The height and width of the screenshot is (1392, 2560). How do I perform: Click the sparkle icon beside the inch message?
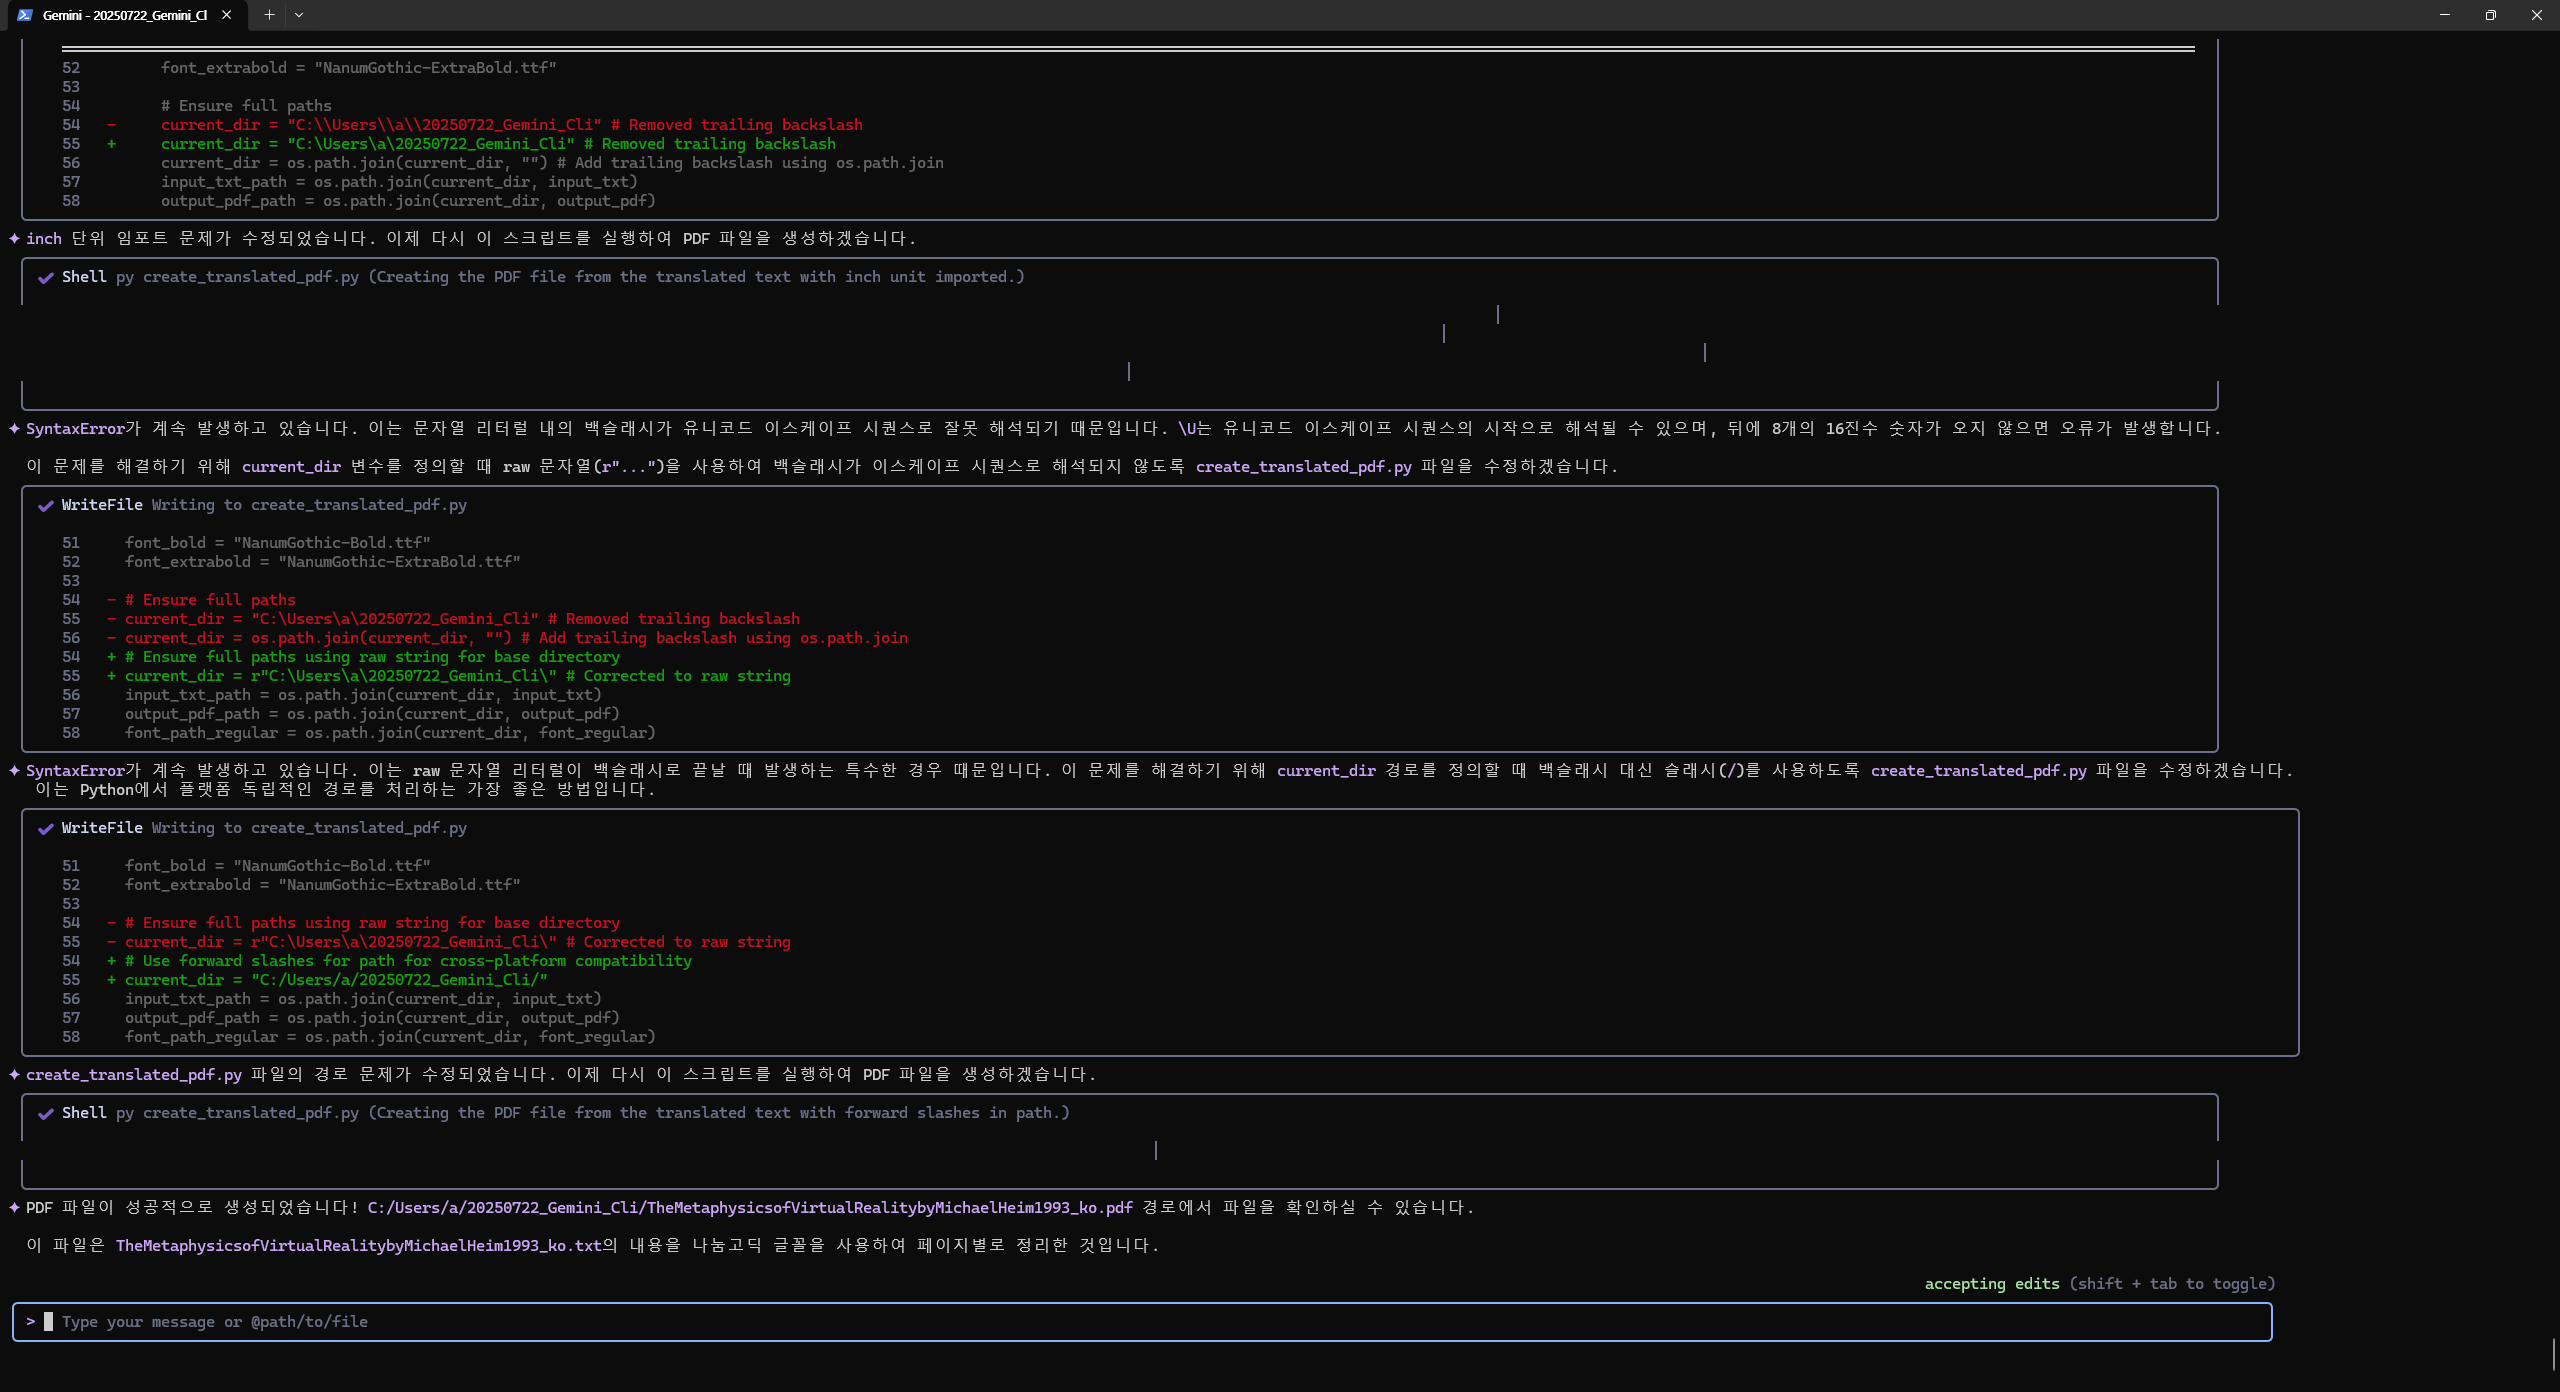point(15,238)
